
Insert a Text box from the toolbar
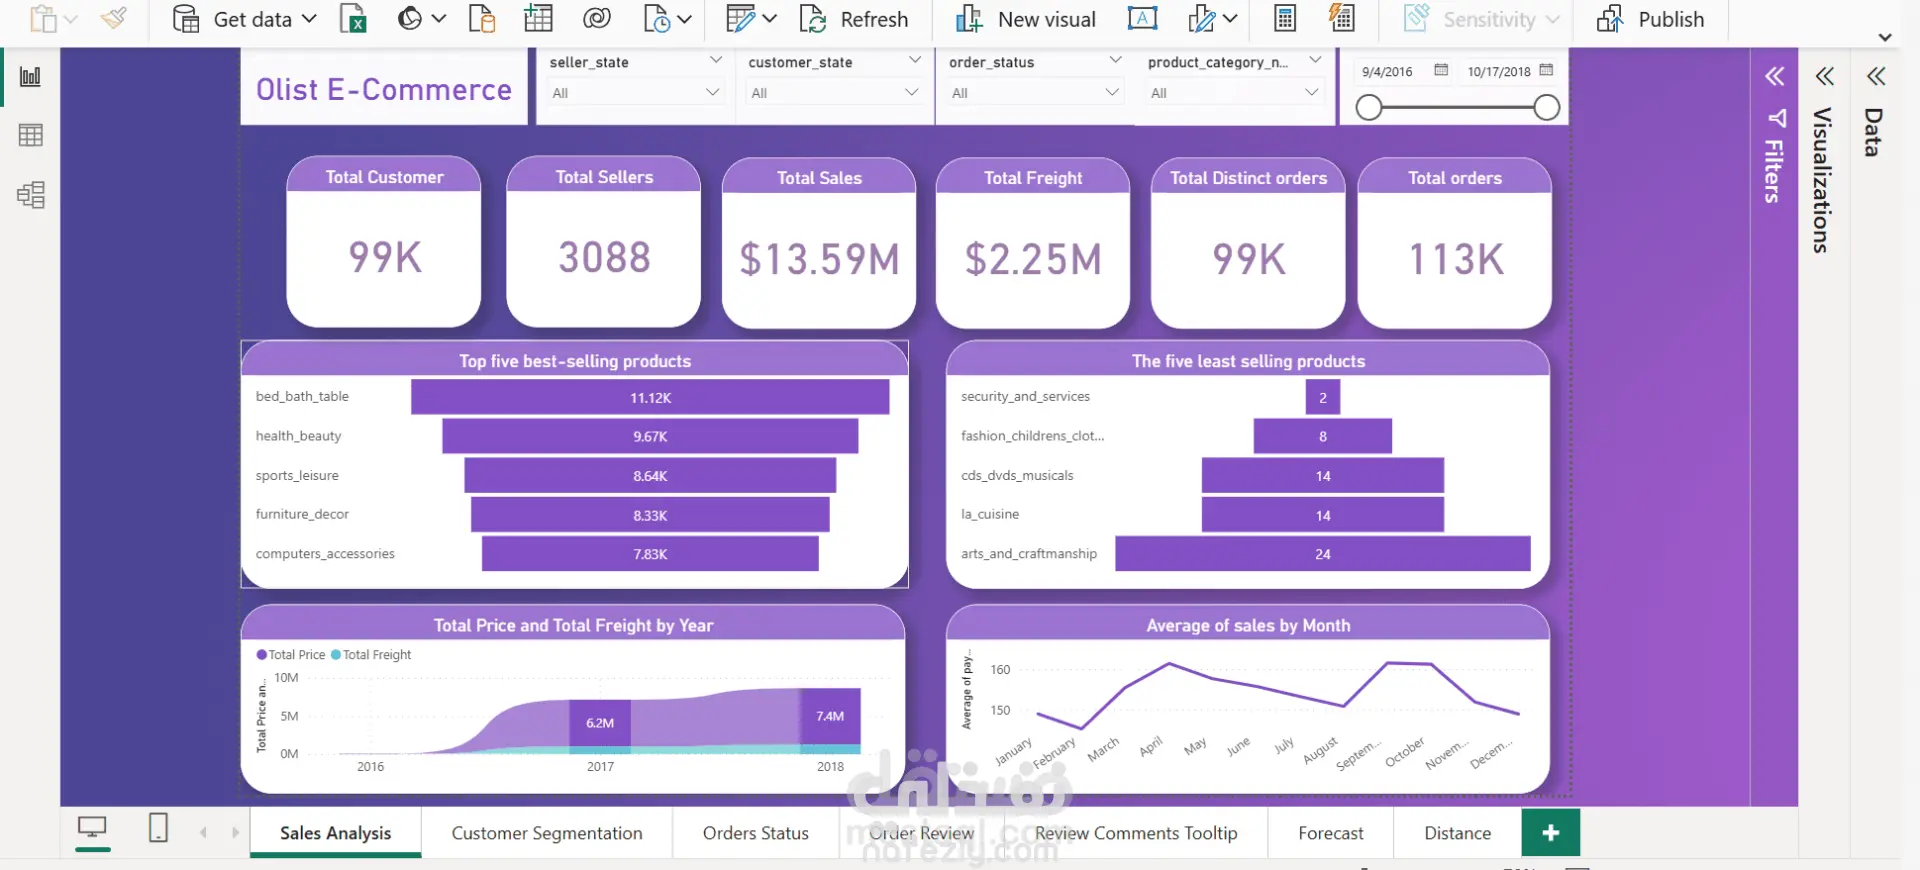[1142, 19]
